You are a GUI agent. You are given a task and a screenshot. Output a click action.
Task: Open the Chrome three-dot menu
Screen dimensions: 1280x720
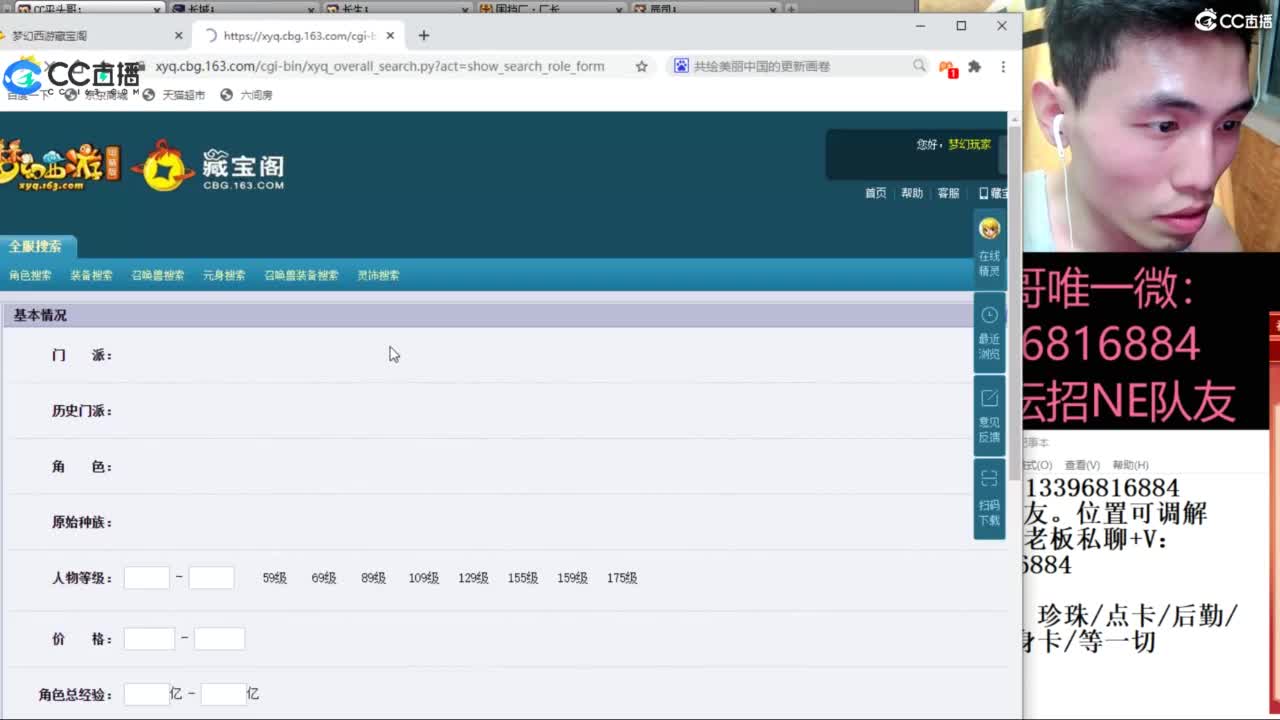click(x=1003, y=66)
